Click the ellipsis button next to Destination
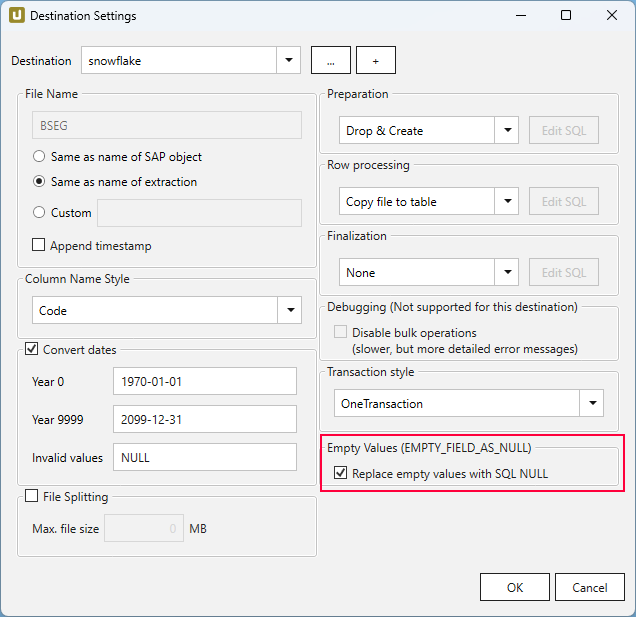Viewport: 636px width, 617px height. (331, 60)
